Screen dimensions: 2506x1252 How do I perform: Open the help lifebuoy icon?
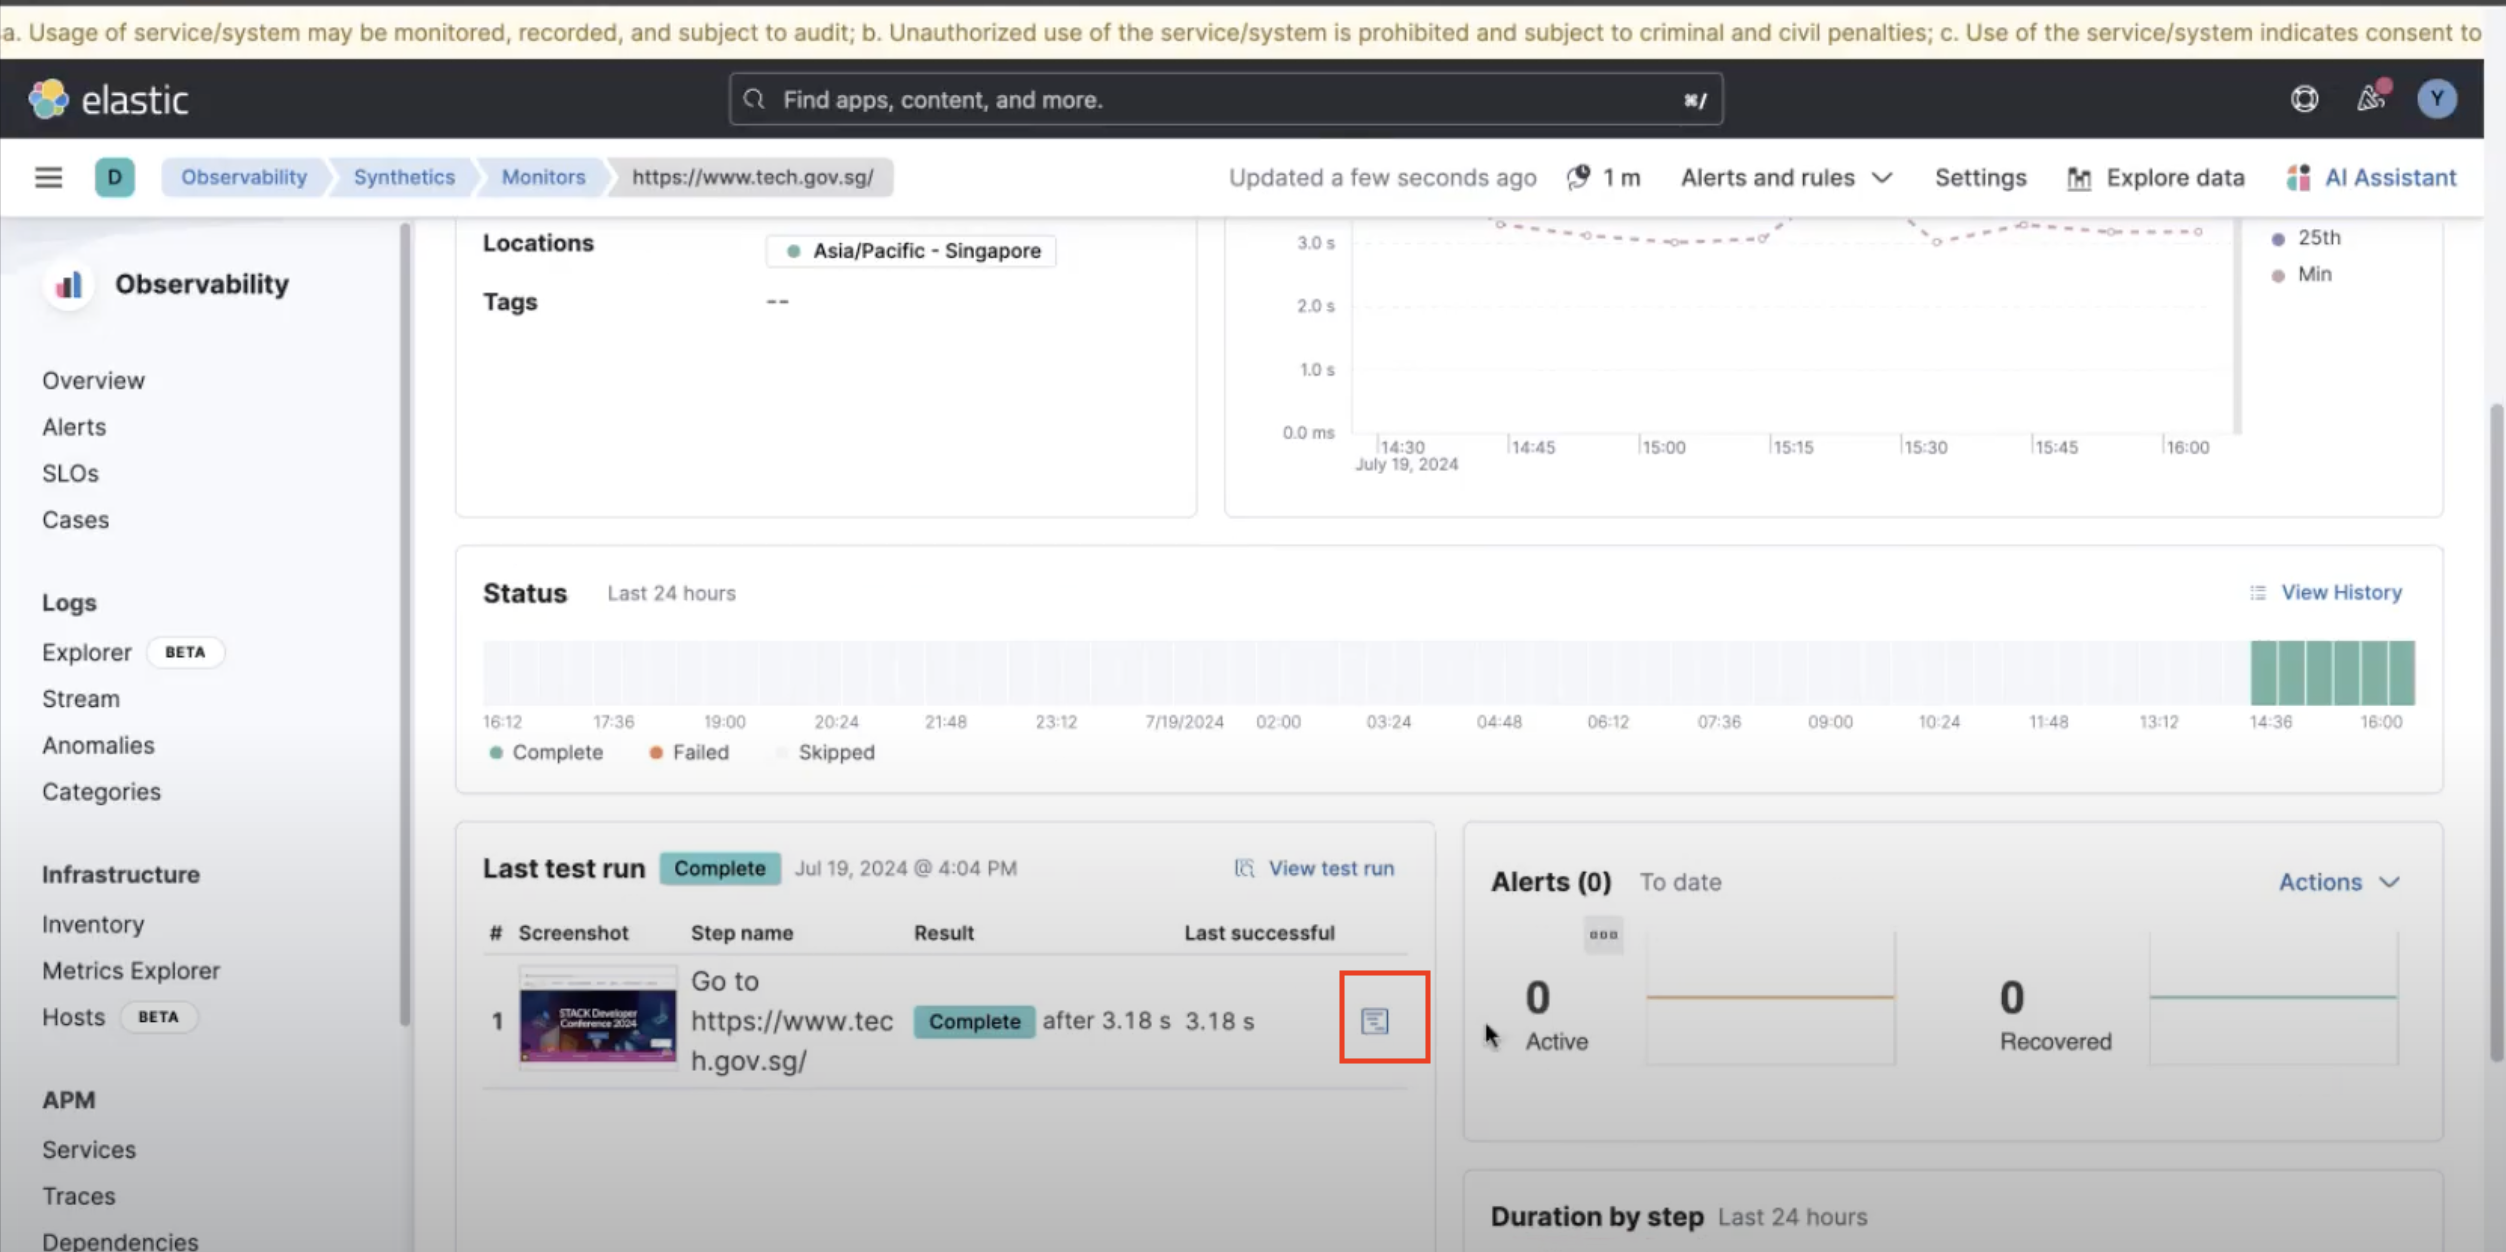point(2304,99)
